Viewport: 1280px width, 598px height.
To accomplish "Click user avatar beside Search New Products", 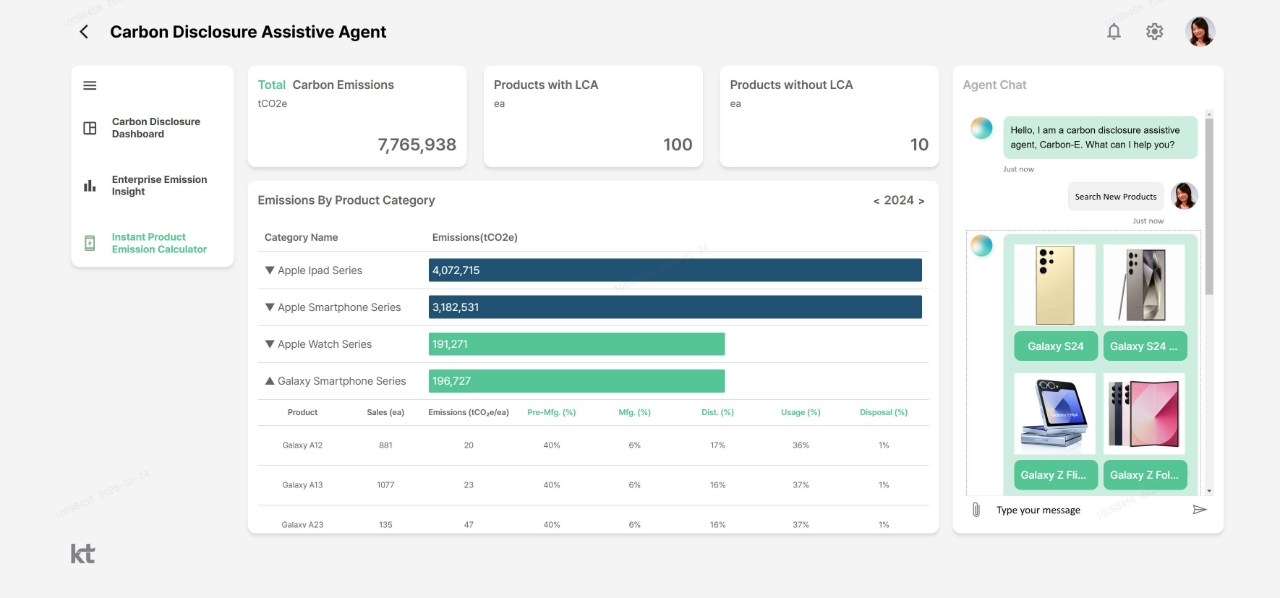I will [x=1184, y=196].
